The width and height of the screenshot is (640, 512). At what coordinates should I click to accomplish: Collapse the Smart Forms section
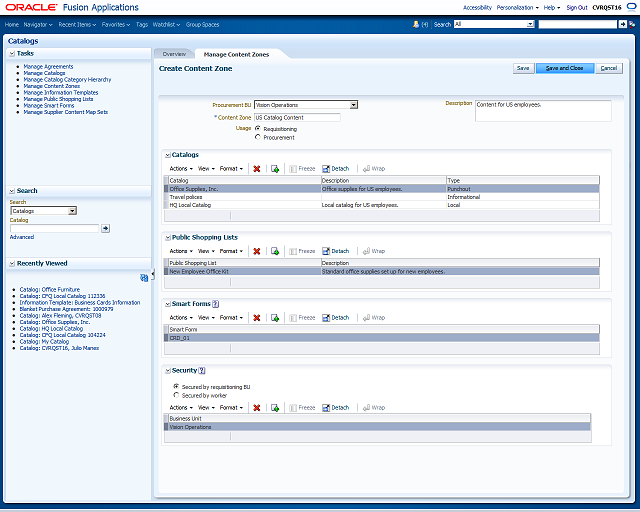168,304
